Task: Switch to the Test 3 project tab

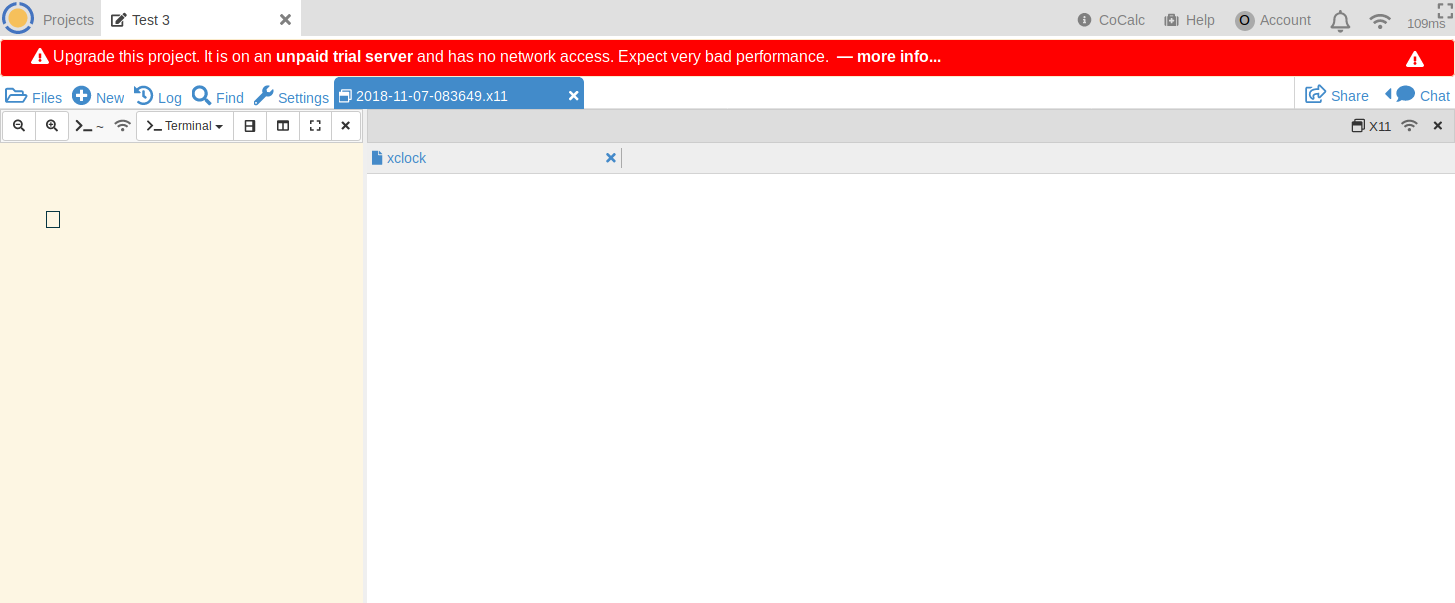Action: [150, 18]
